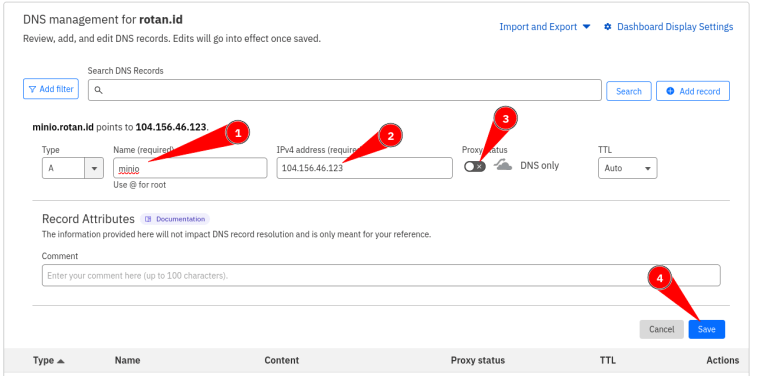Image resolution: width=760 pixels, height=376 pixels.
Task: Toggle the Proxy status switch
Action: point(475,166)
